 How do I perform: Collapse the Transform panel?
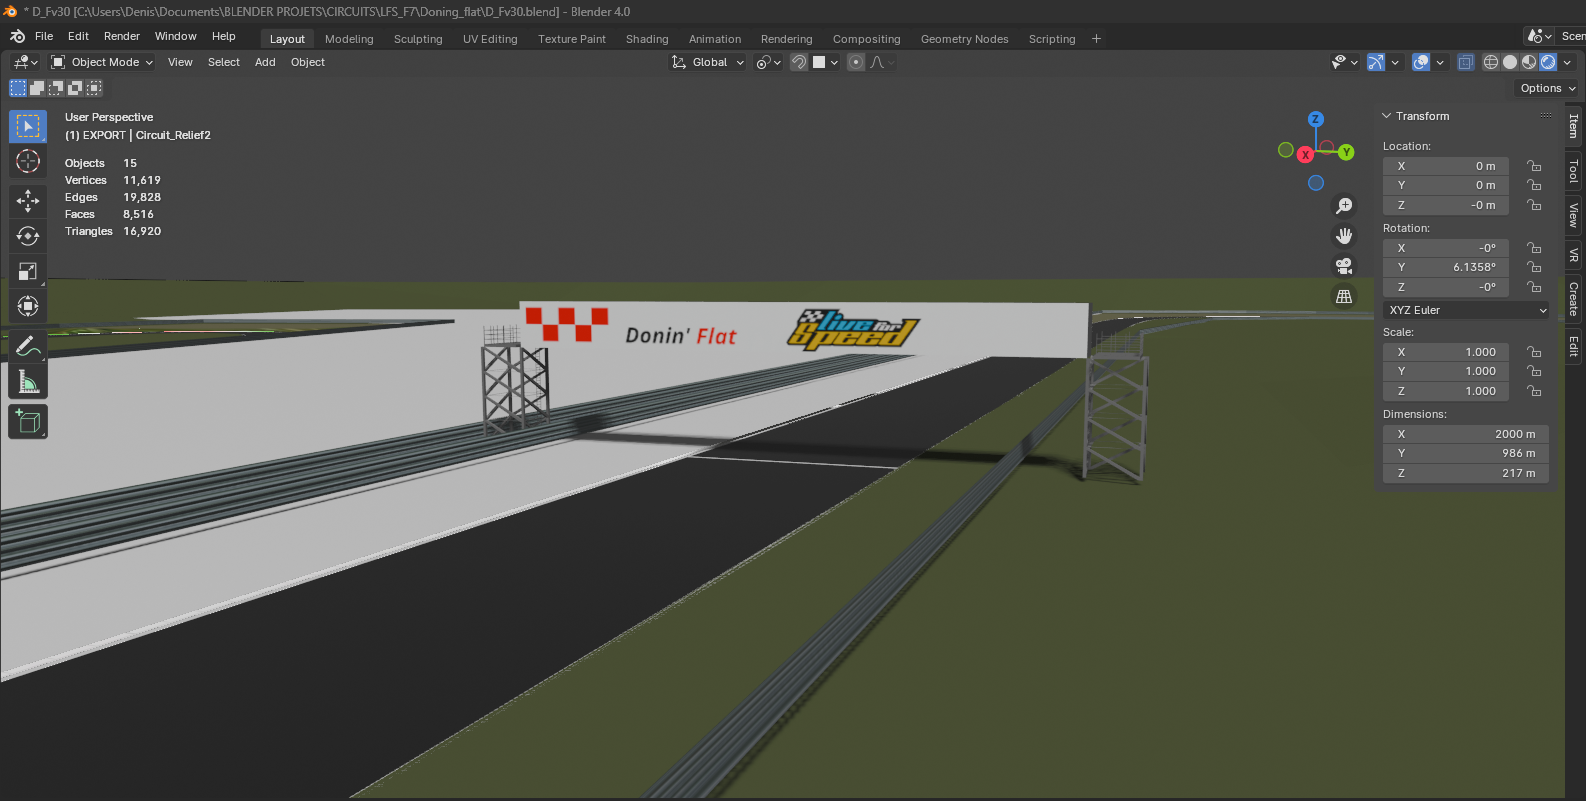click(1387, 116)
